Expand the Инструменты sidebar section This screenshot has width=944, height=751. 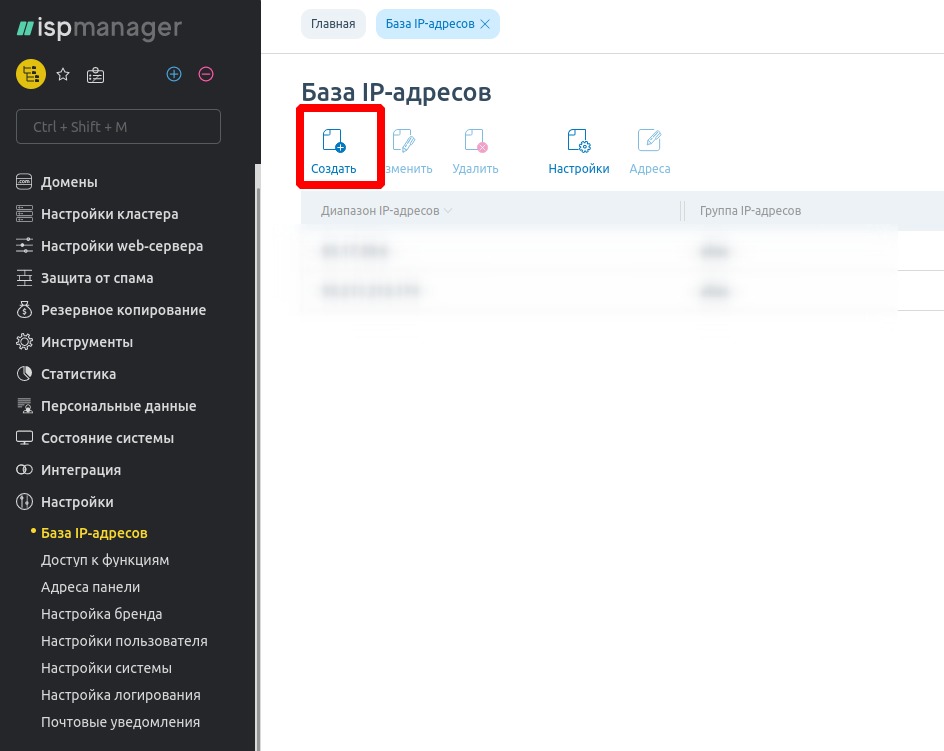point(86,342)
